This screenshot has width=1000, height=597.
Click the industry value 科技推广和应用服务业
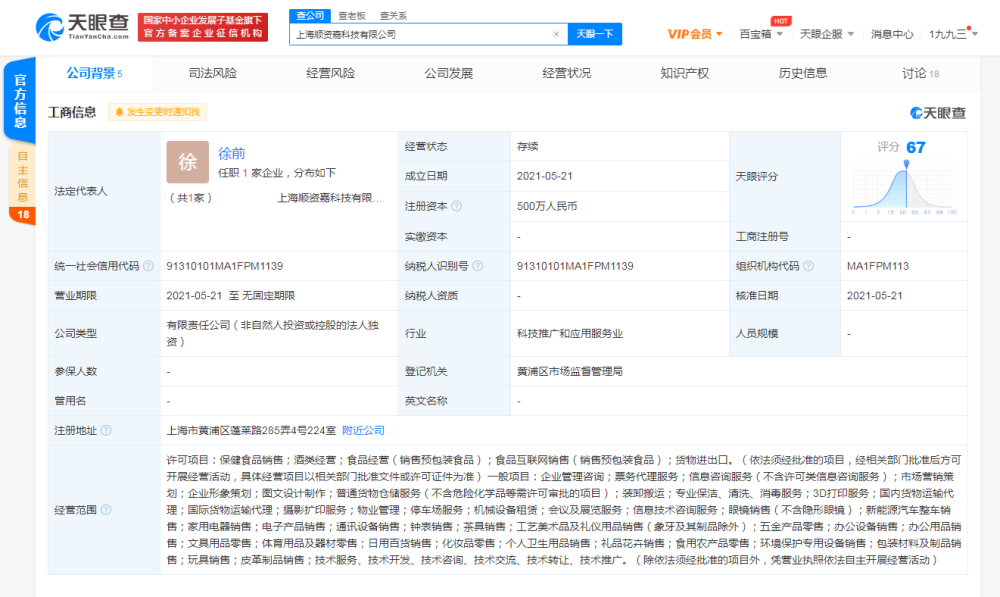570,334
